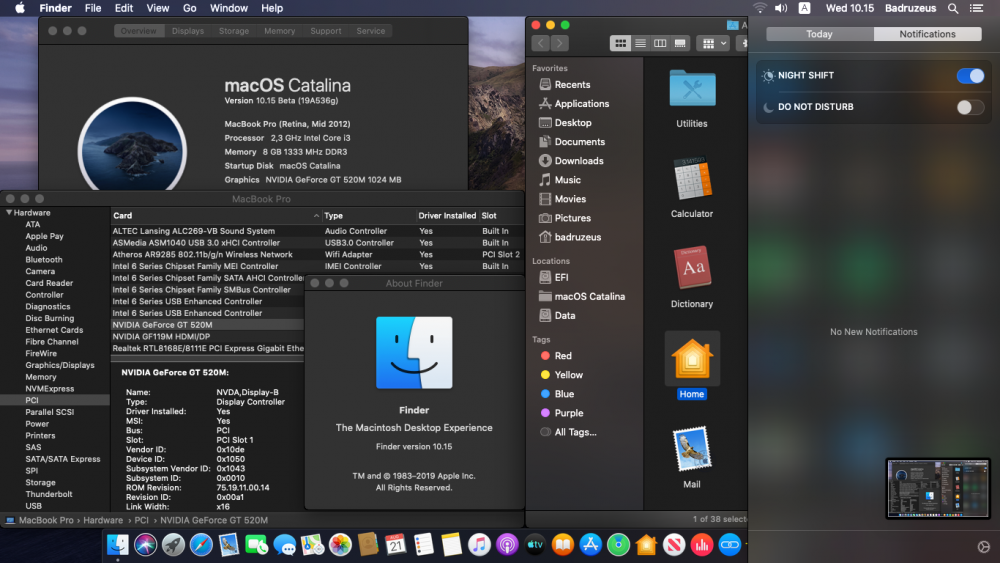Select Graphics/Displays in the hardware tree

point(60,365)
